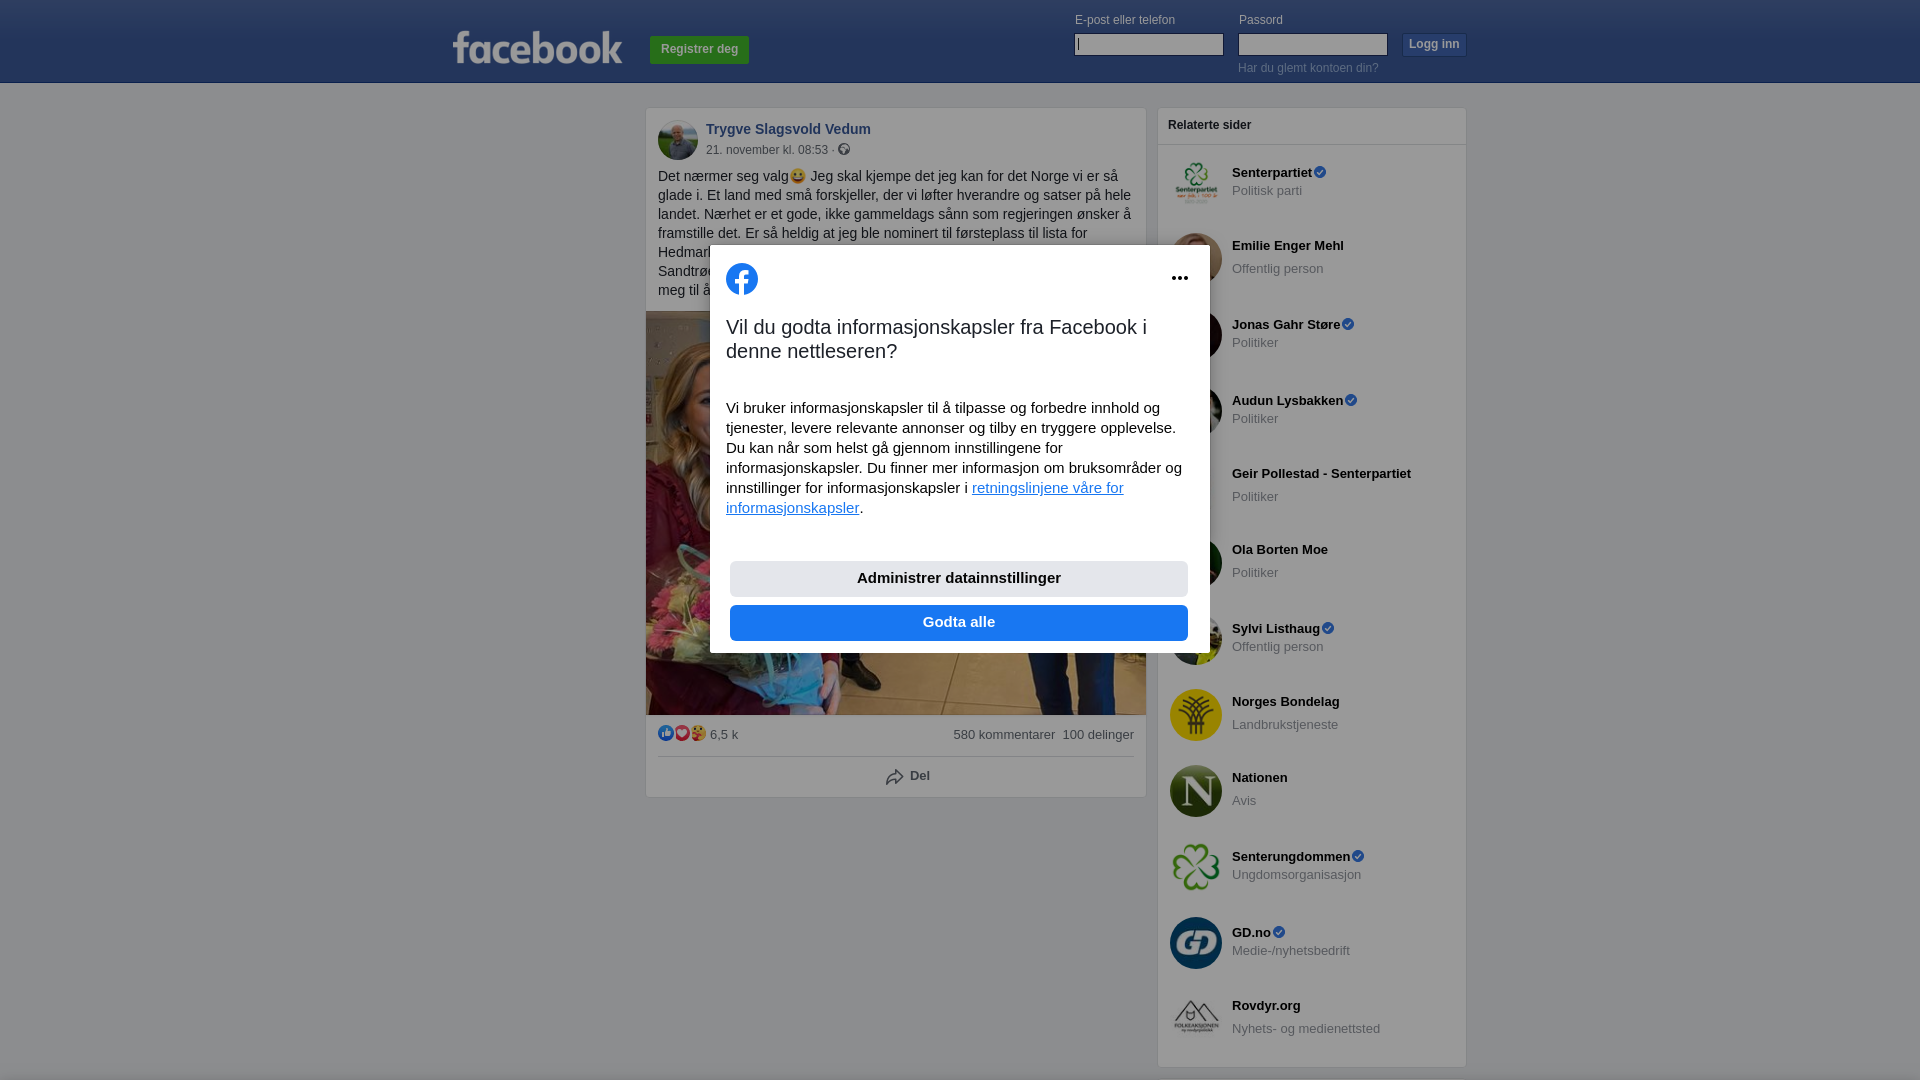Click the Facebook round logo in dialog
1920x1080 pixels.
point(742,279)
